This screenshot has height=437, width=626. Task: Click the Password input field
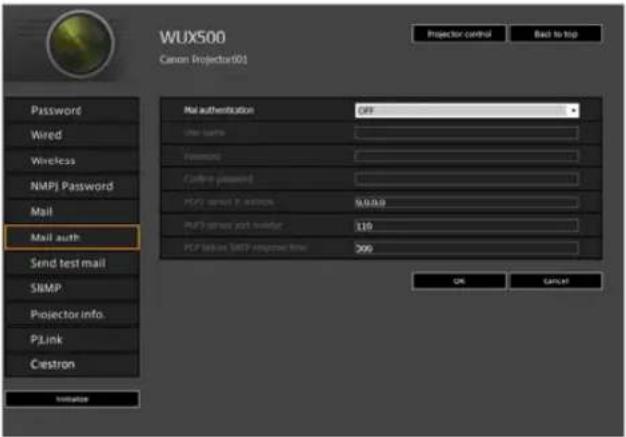click(466, 156)
